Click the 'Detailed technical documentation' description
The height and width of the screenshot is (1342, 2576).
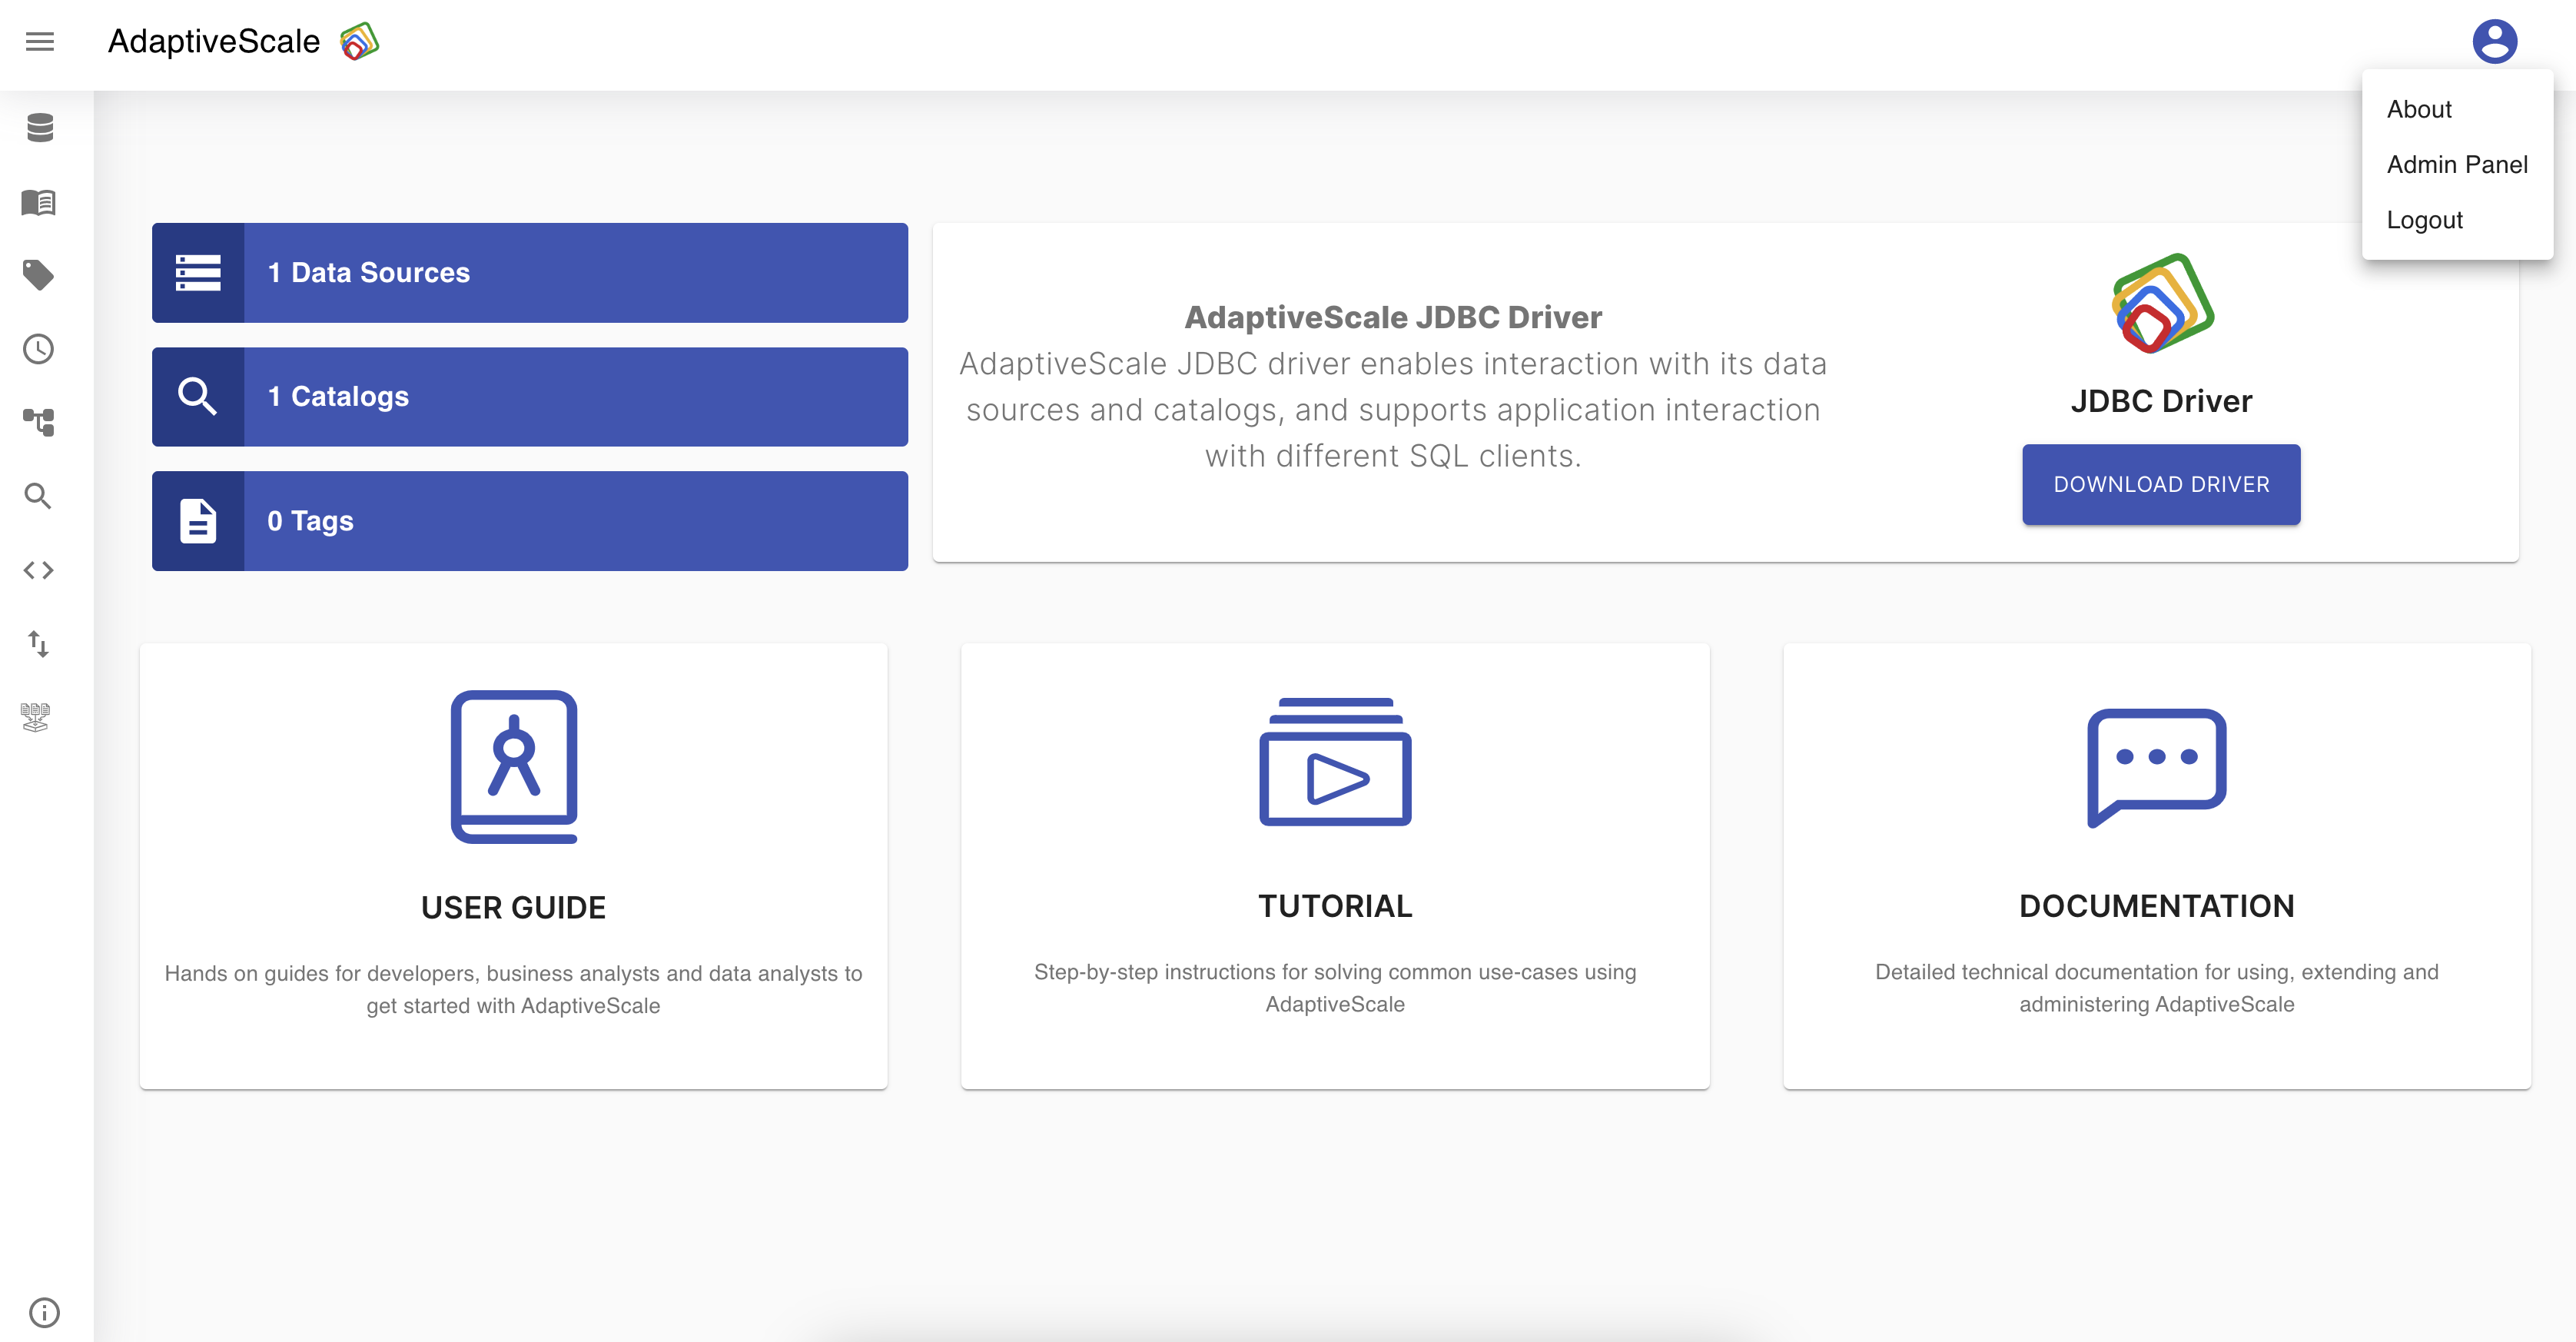coord(2157,988)
